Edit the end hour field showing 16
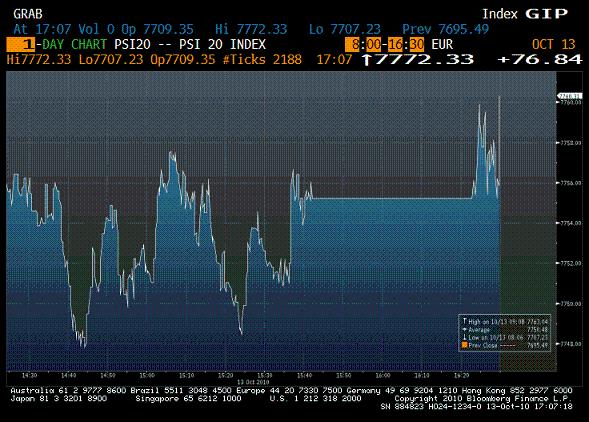 (395, 45)
